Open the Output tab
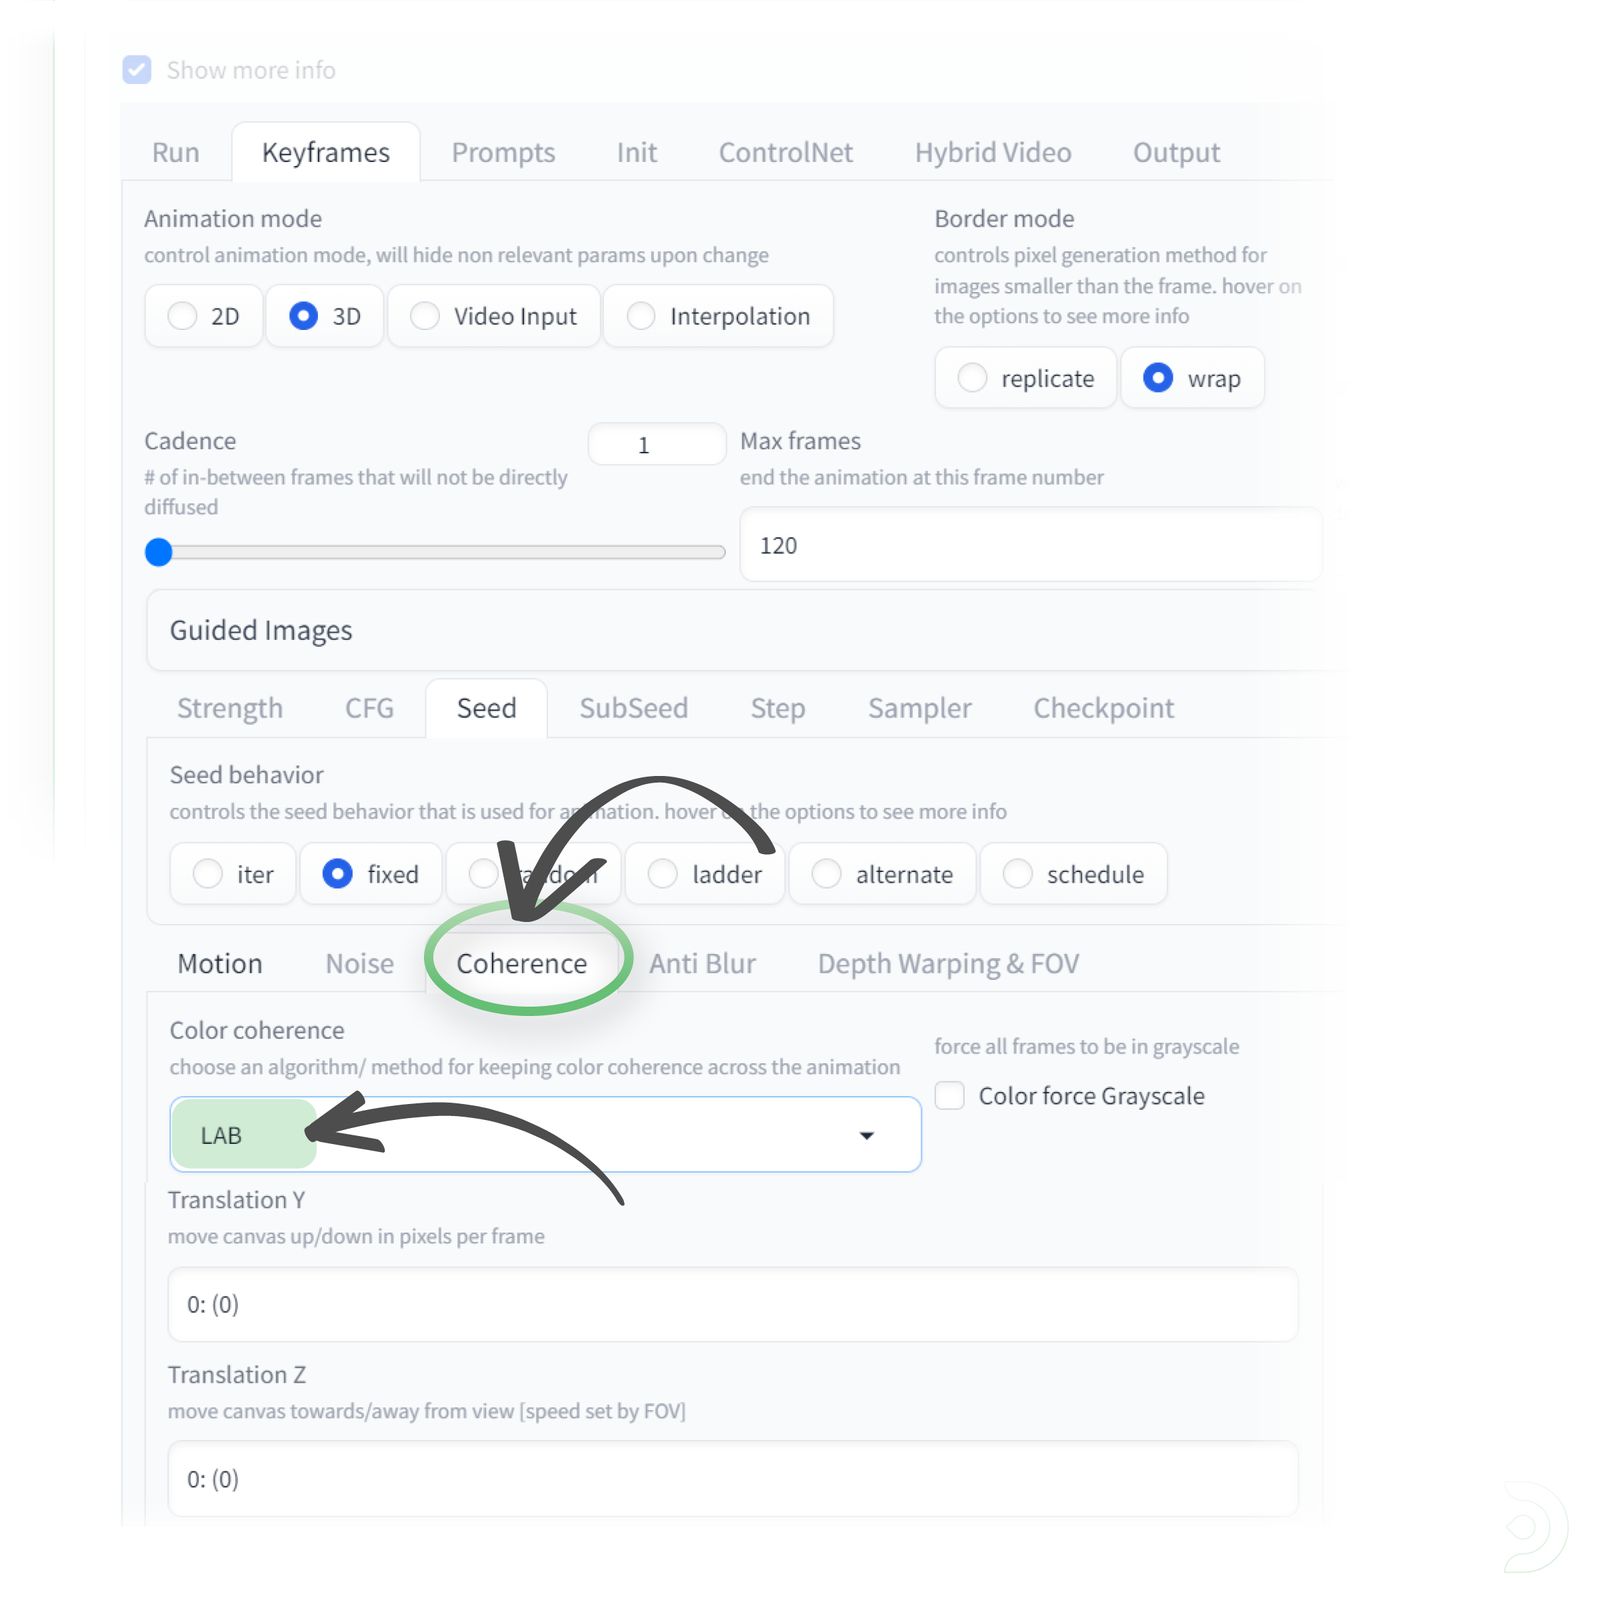The width and height of the screenshot is (1600, 1600). (x=1175, y=152)
